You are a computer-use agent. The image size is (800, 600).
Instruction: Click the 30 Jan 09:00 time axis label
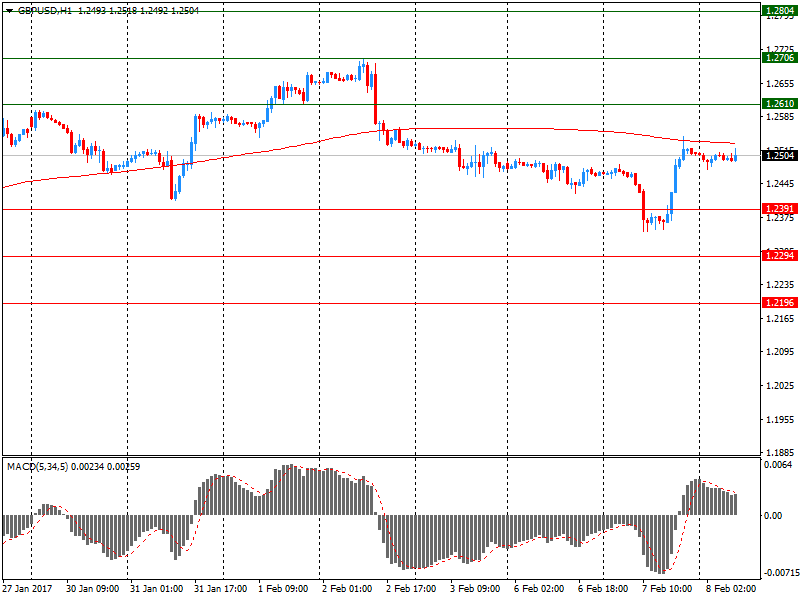click(x=92, y=589)
